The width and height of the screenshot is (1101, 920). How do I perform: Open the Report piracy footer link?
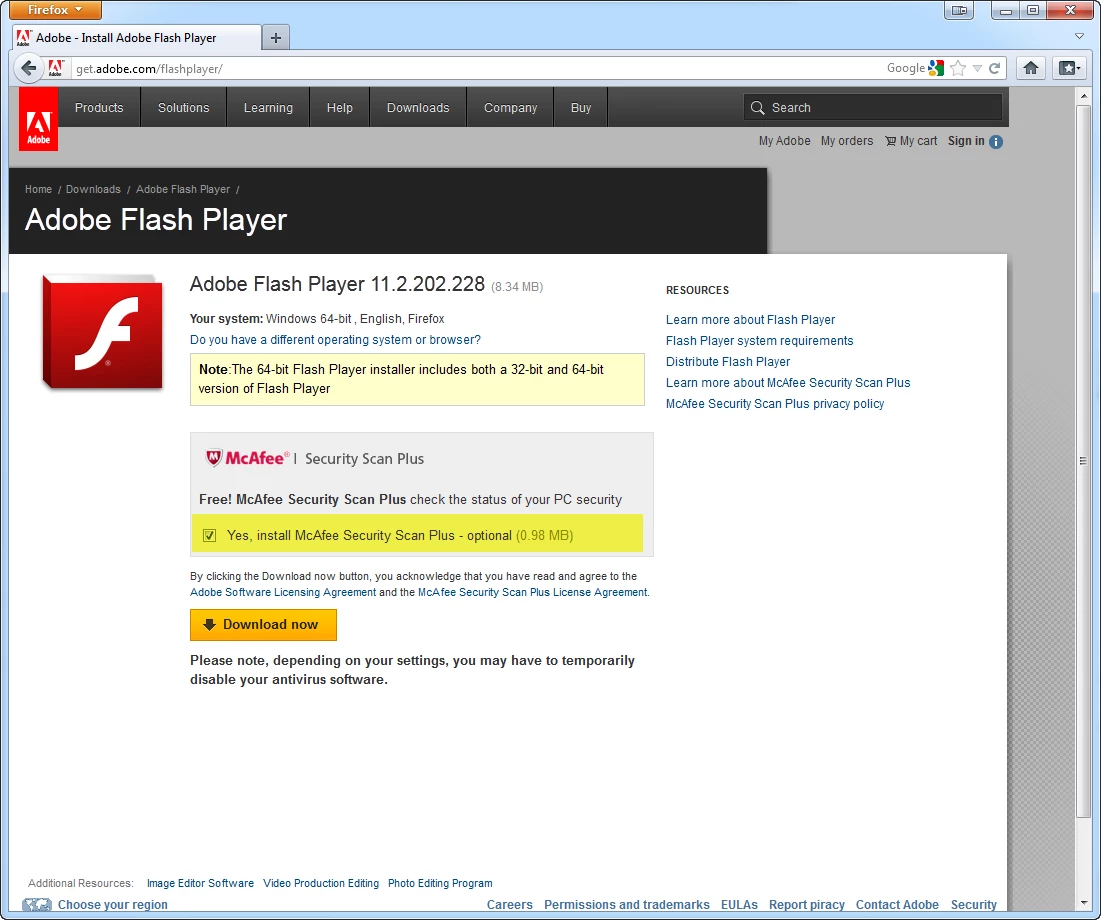807,905
